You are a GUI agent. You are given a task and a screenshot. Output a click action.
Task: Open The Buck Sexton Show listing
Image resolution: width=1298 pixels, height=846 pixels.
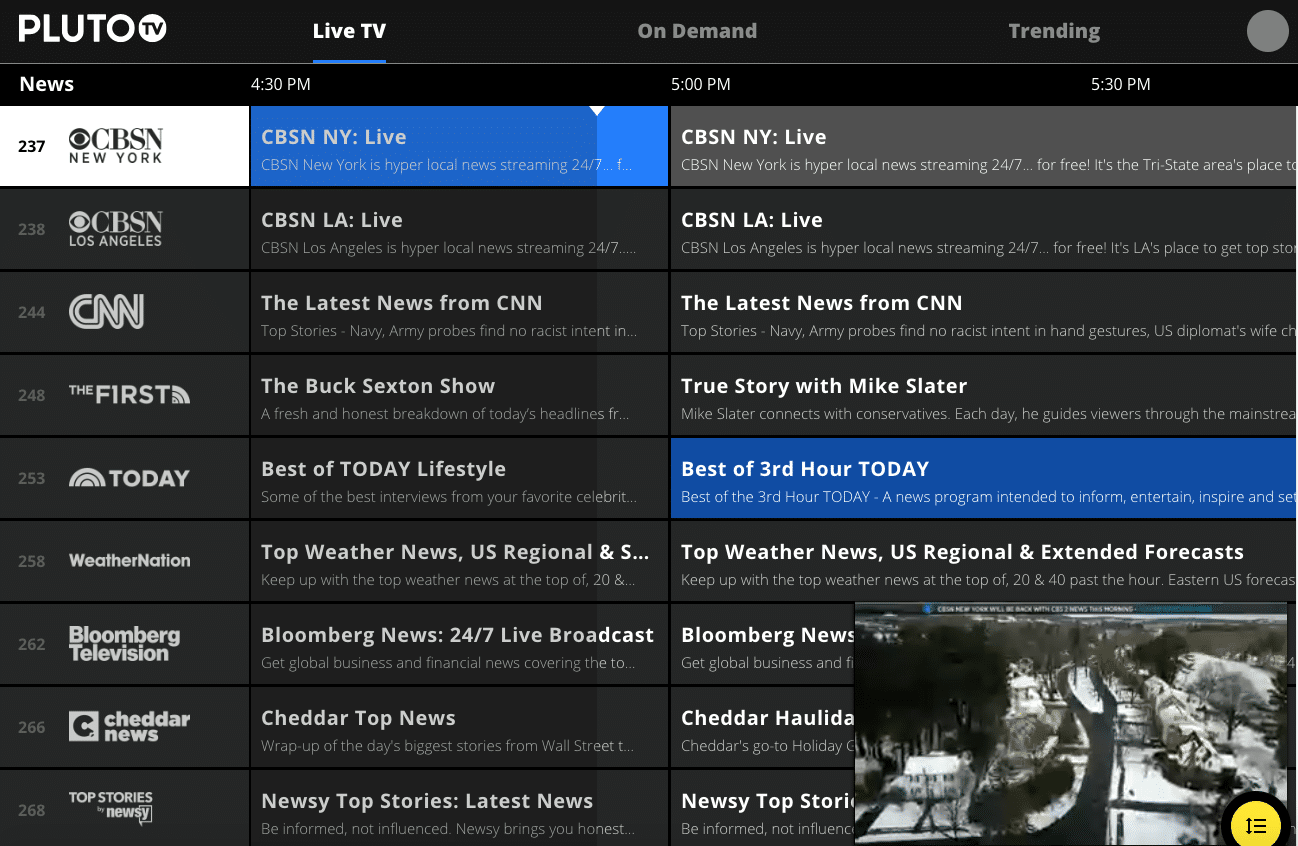click(x=458, y=396)
